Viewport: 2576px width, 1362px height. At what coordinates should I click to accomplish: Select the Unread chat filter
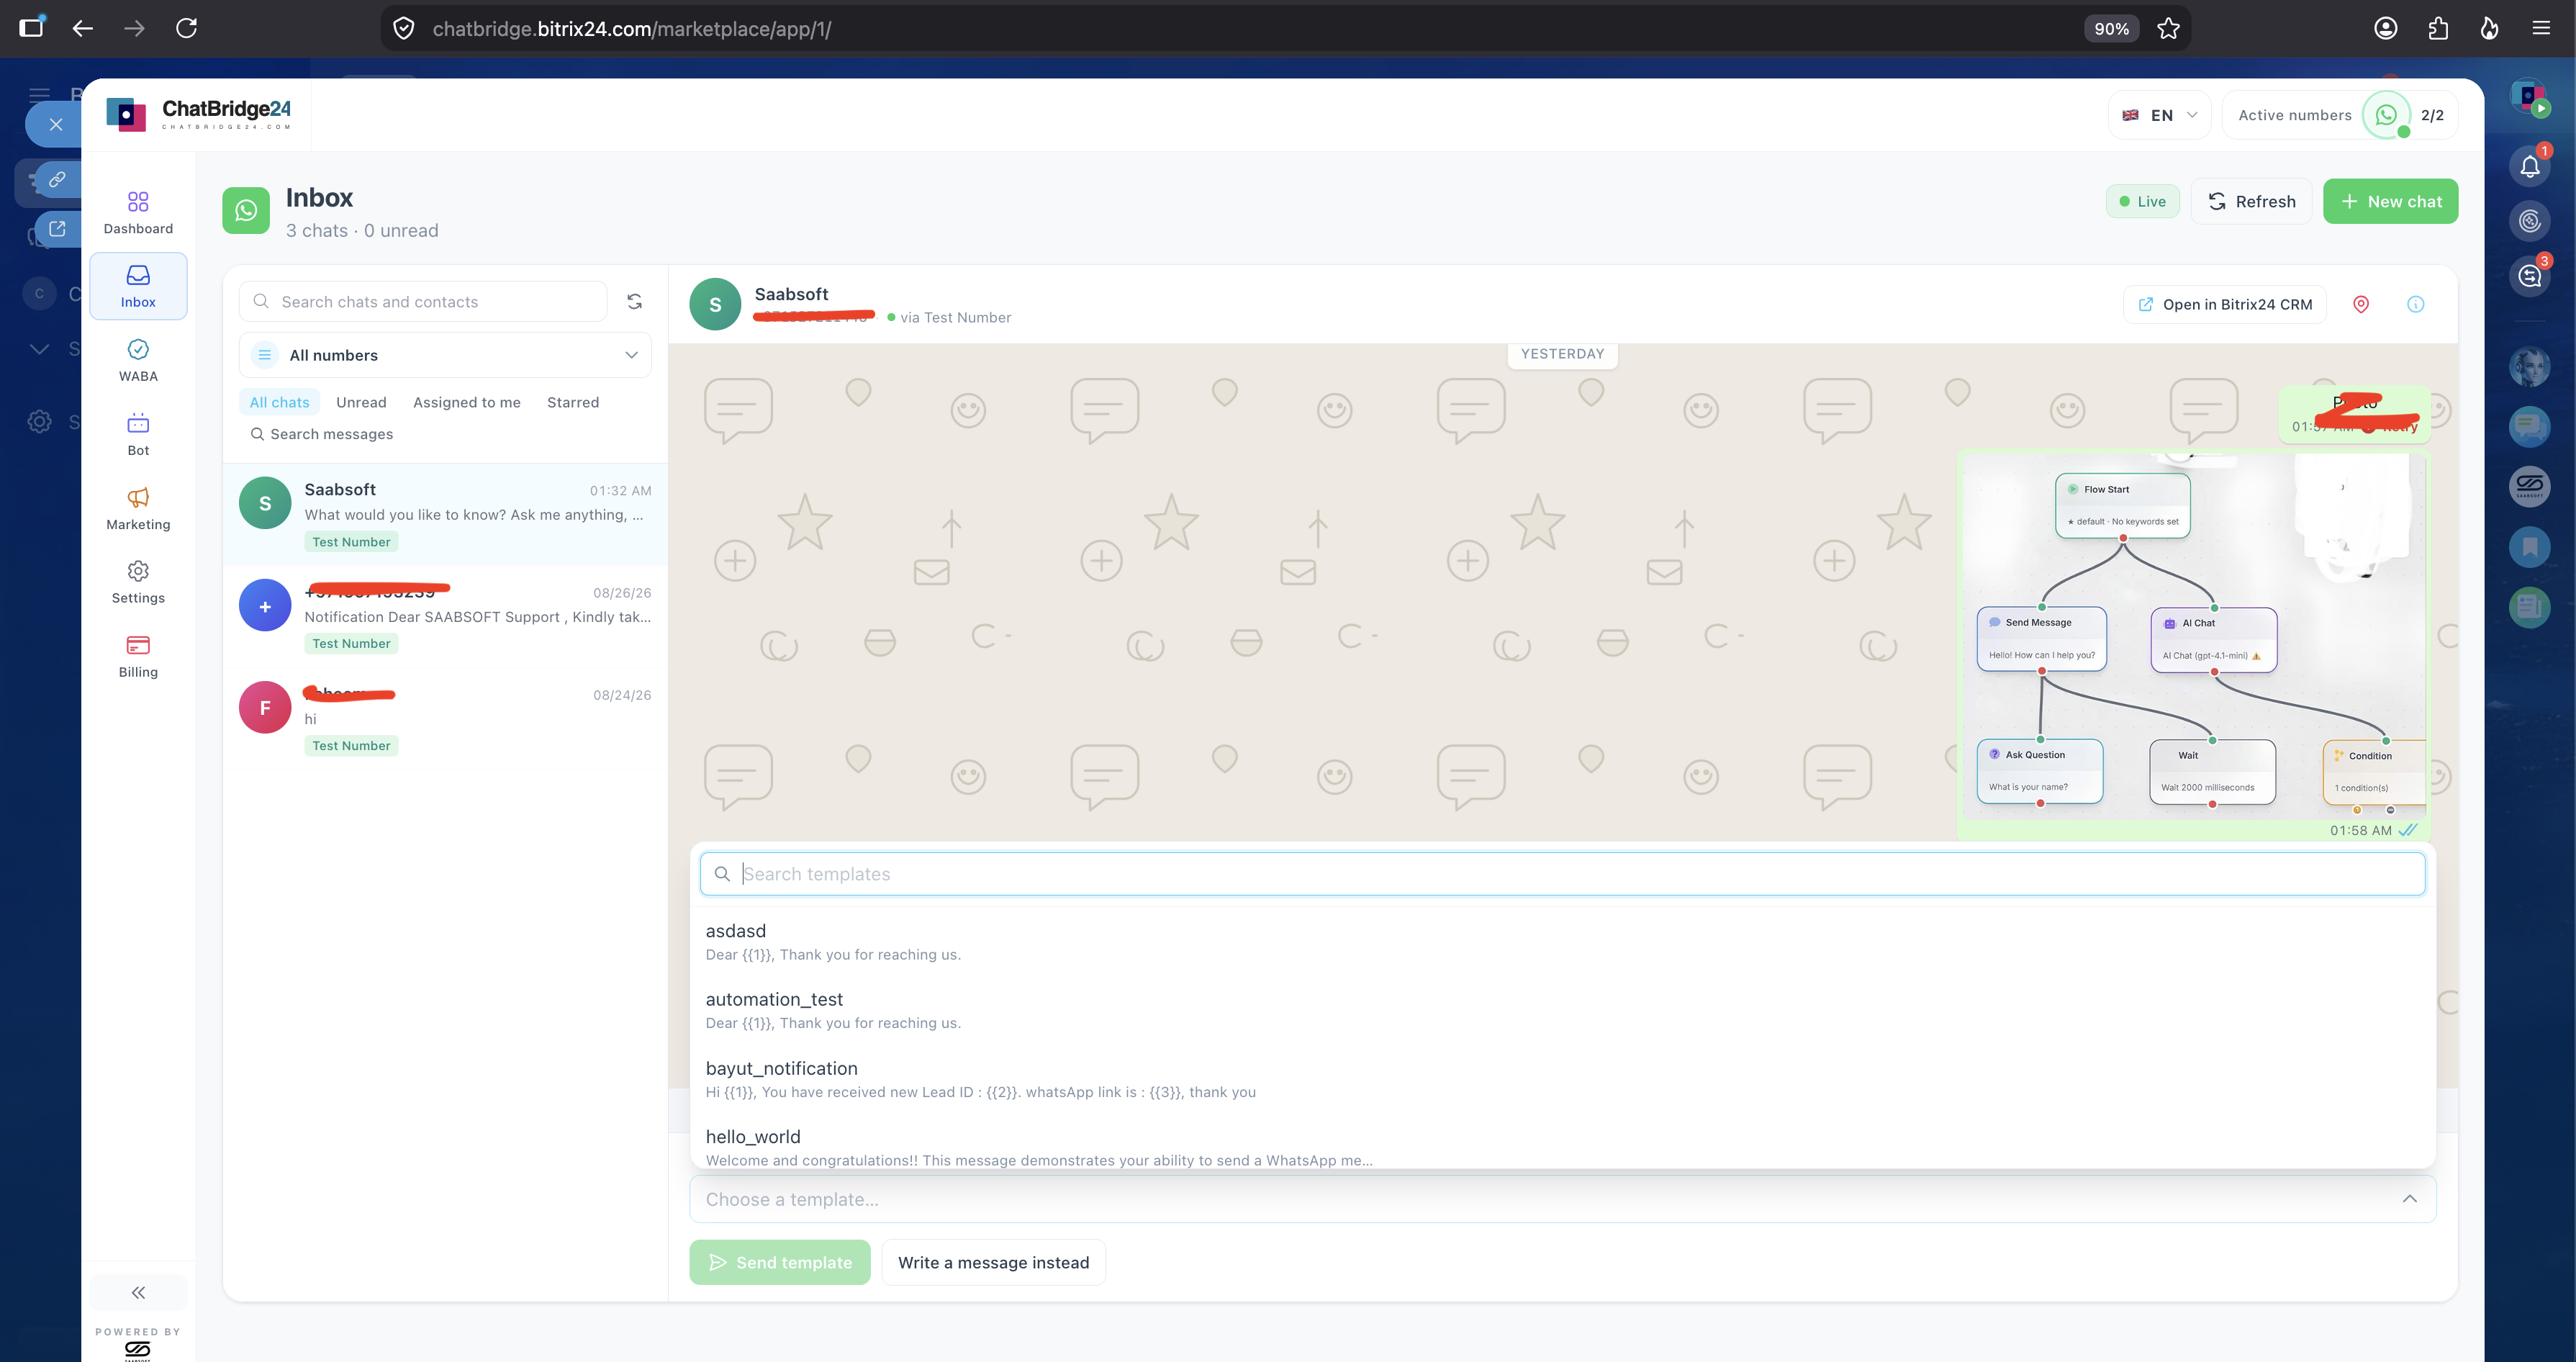click(361, 402)
